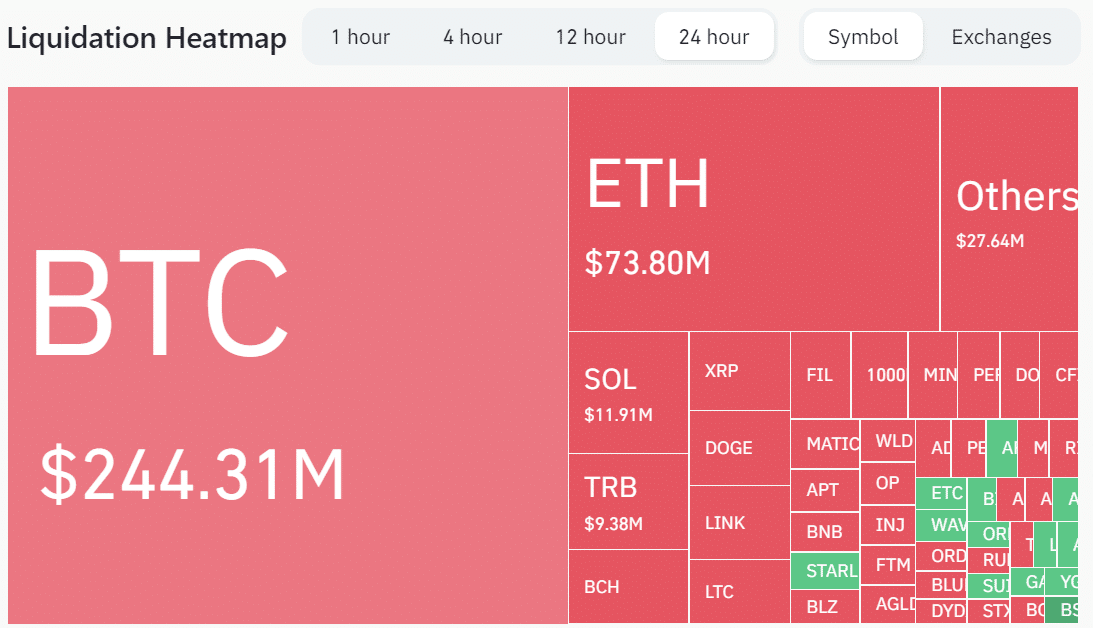Viewport: 1093px width, 628px height.
Task: Switch to the 4 hour timeframe
Action: click(472, 37)
